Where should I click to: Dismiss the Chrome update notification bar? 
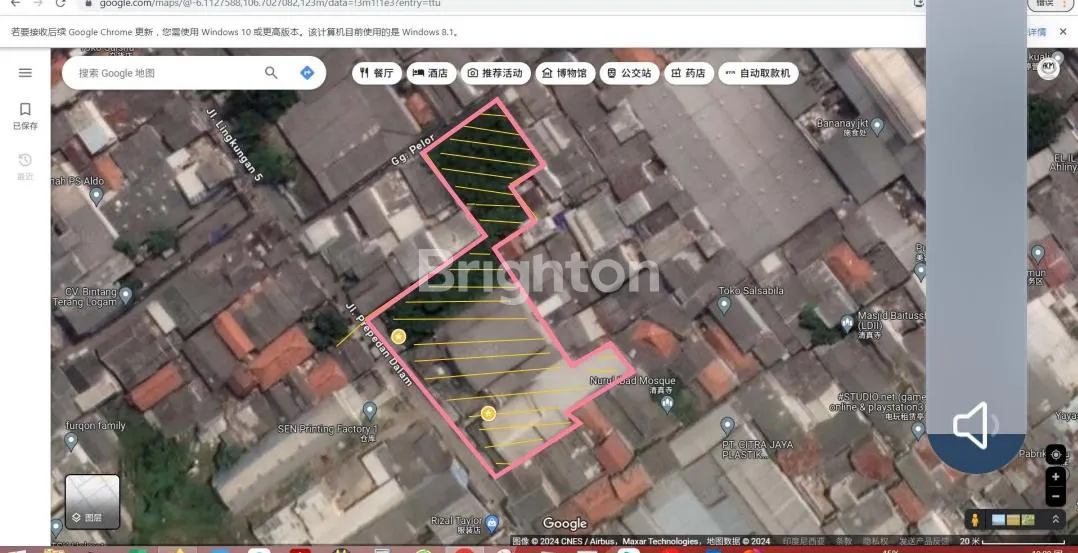1063,32
